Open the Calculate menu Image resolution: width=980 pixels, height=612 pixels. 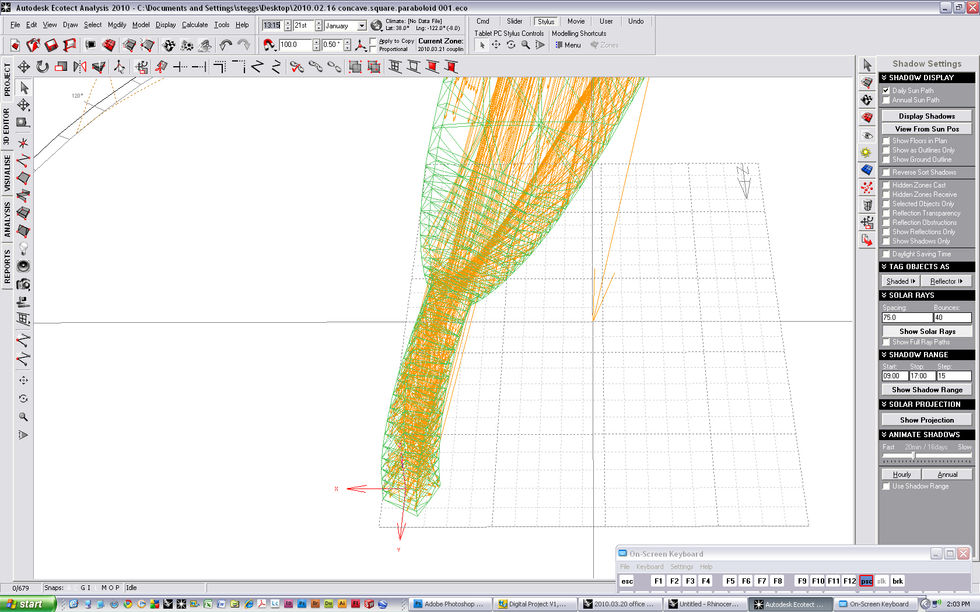[x=195, y=25]
